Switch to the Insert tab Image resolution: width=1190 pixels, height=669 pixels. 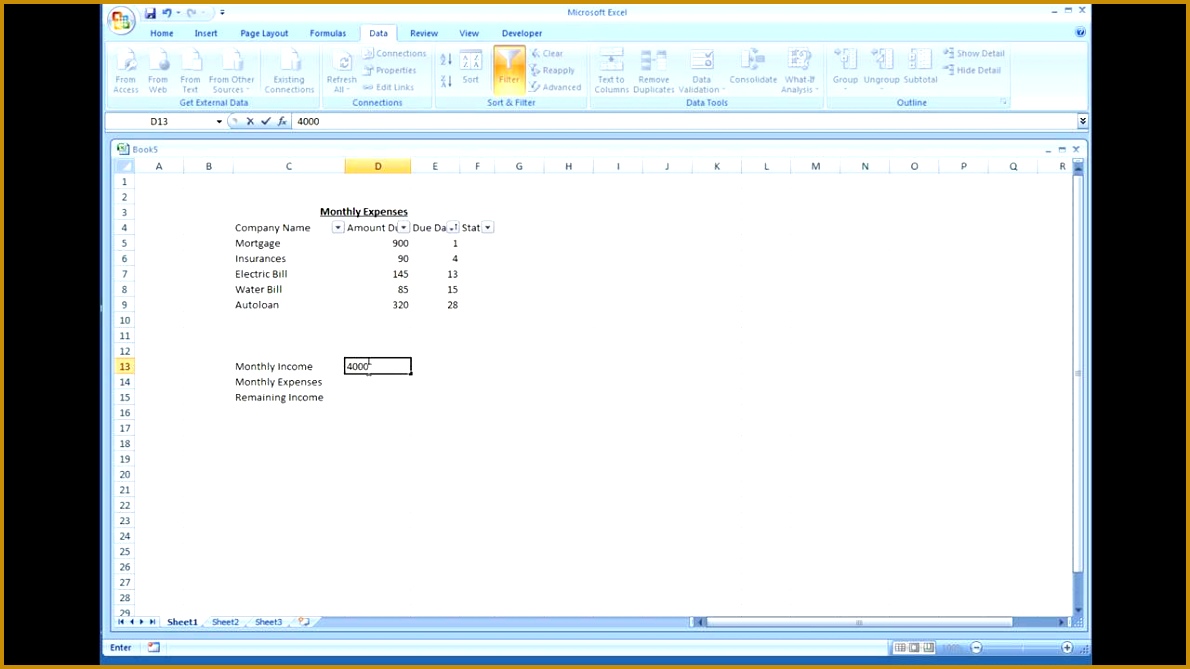click(206, 33)
